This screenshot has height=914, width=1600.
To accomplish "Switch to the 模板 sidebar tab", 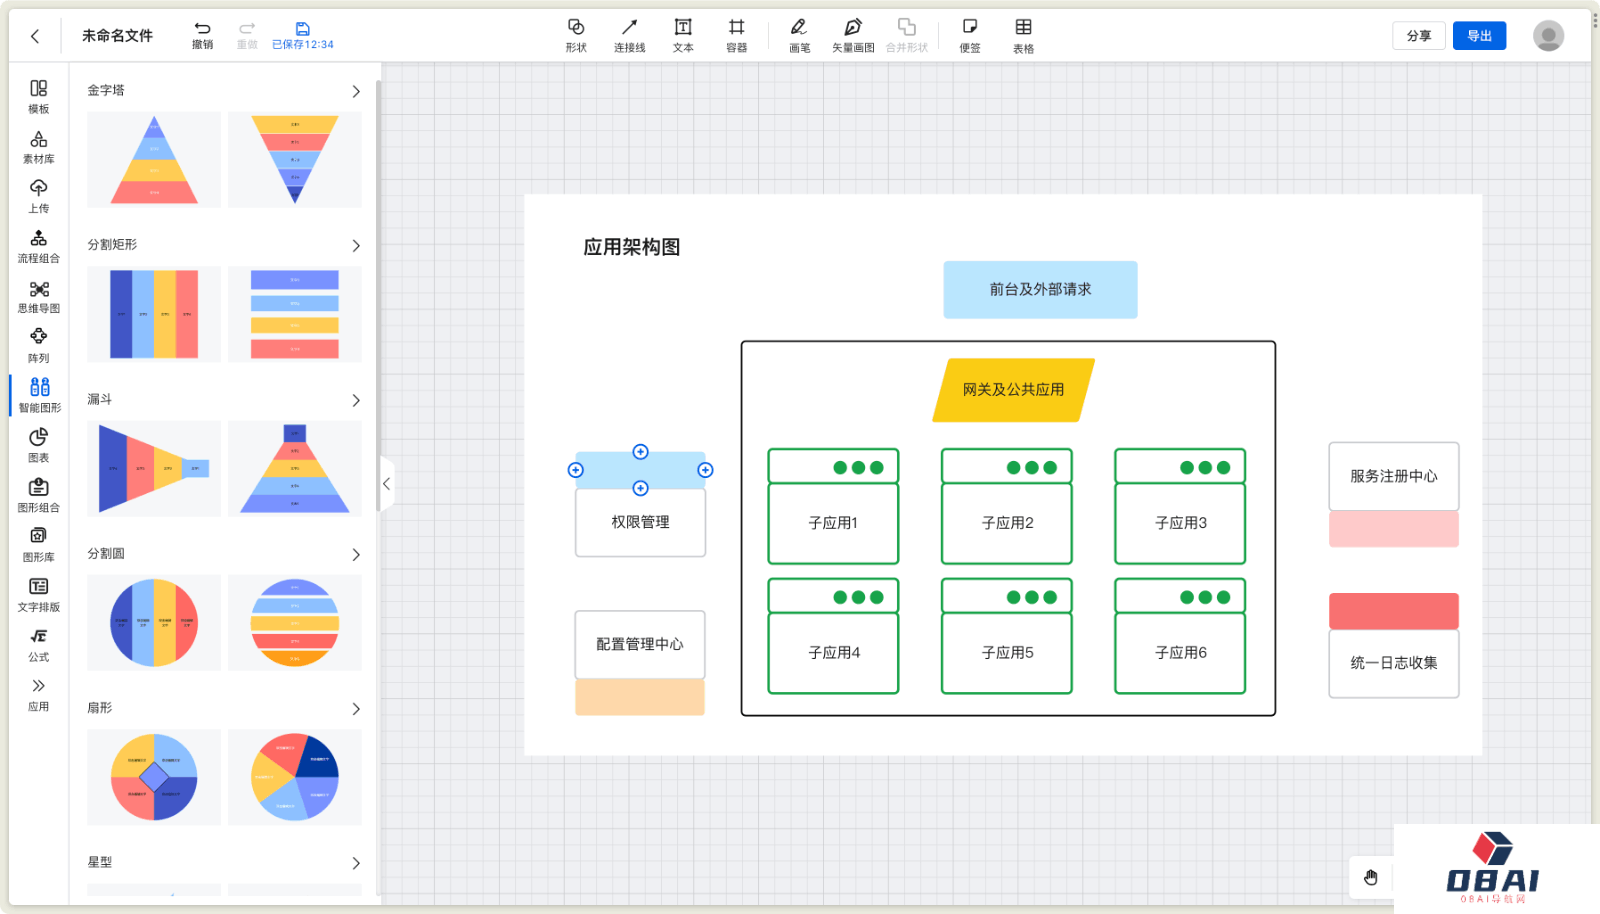I will click(x=39, y=96).
